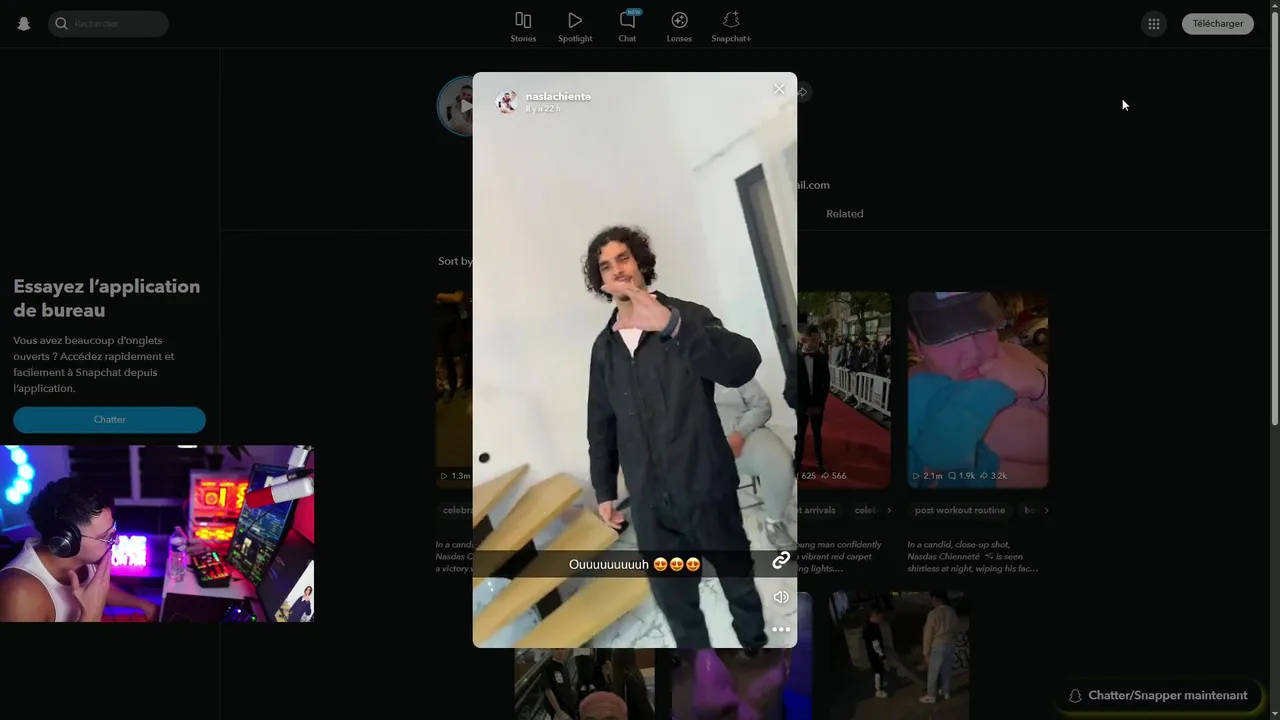Open Snapchat ghost logo home
Image resolution: width=1280 pixels, height=720 pixels.
[x=24, y=24]
